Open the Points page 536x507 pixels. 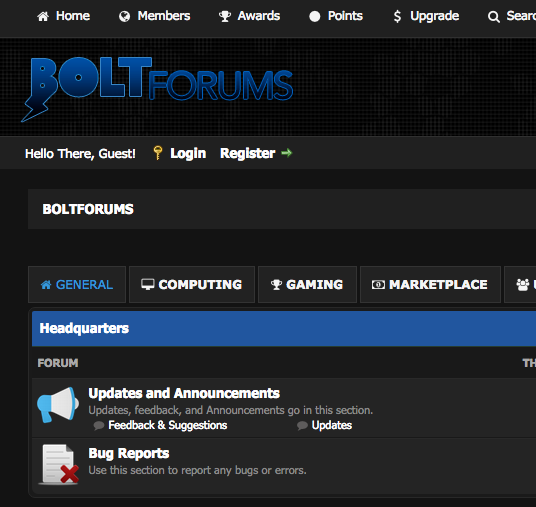coord(345,16)
